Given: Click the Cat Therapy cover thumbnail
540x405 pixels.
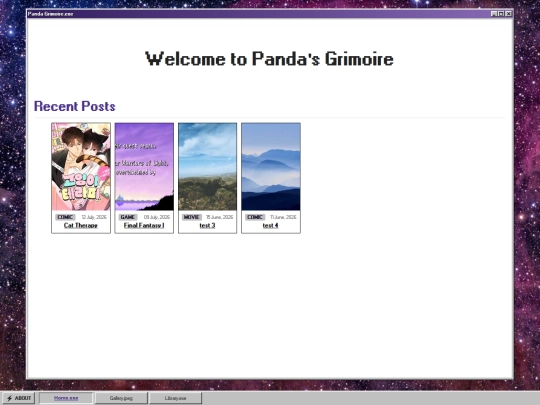Looking at the screenshot, I should click(81, 167).
